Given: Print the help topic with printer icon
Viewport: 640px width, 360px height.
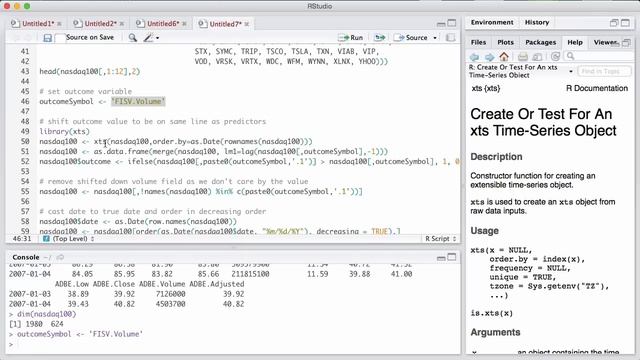Looking at the screenshot, I should point(523,57).
